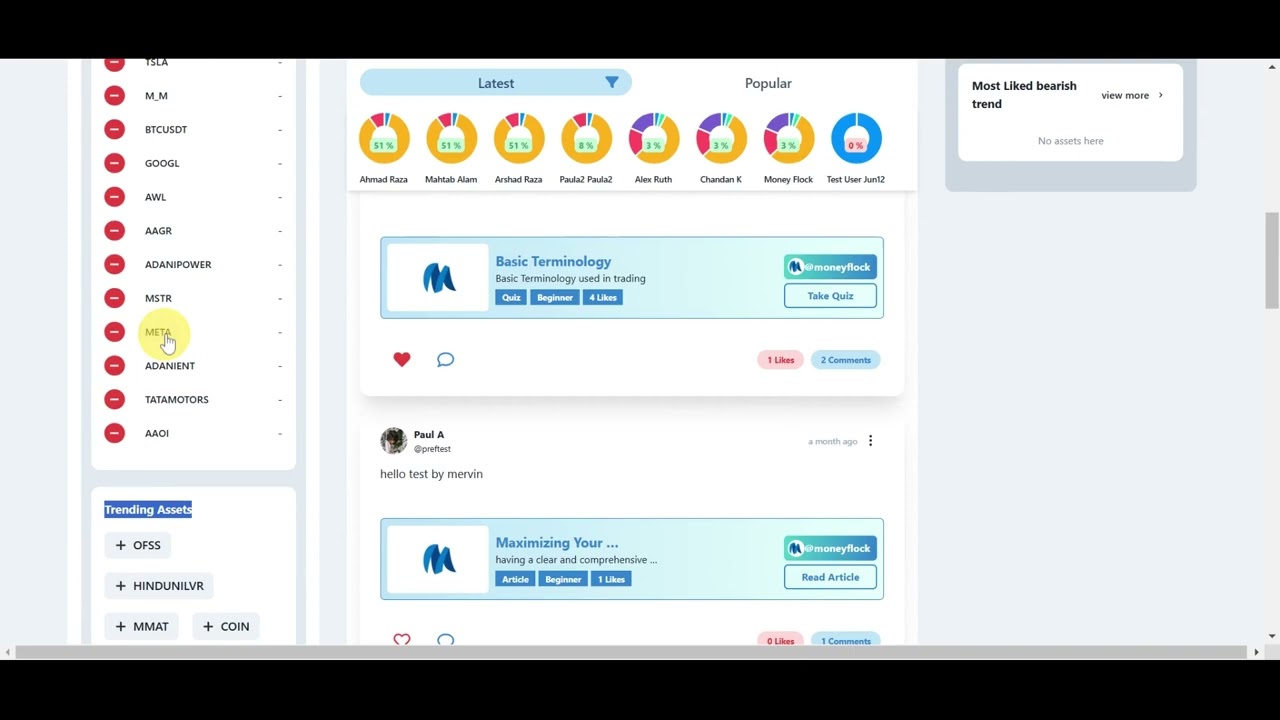Open the Latest filter dropdown arrow
This screenshot has width=1280, height=720.
click(612, 83)
